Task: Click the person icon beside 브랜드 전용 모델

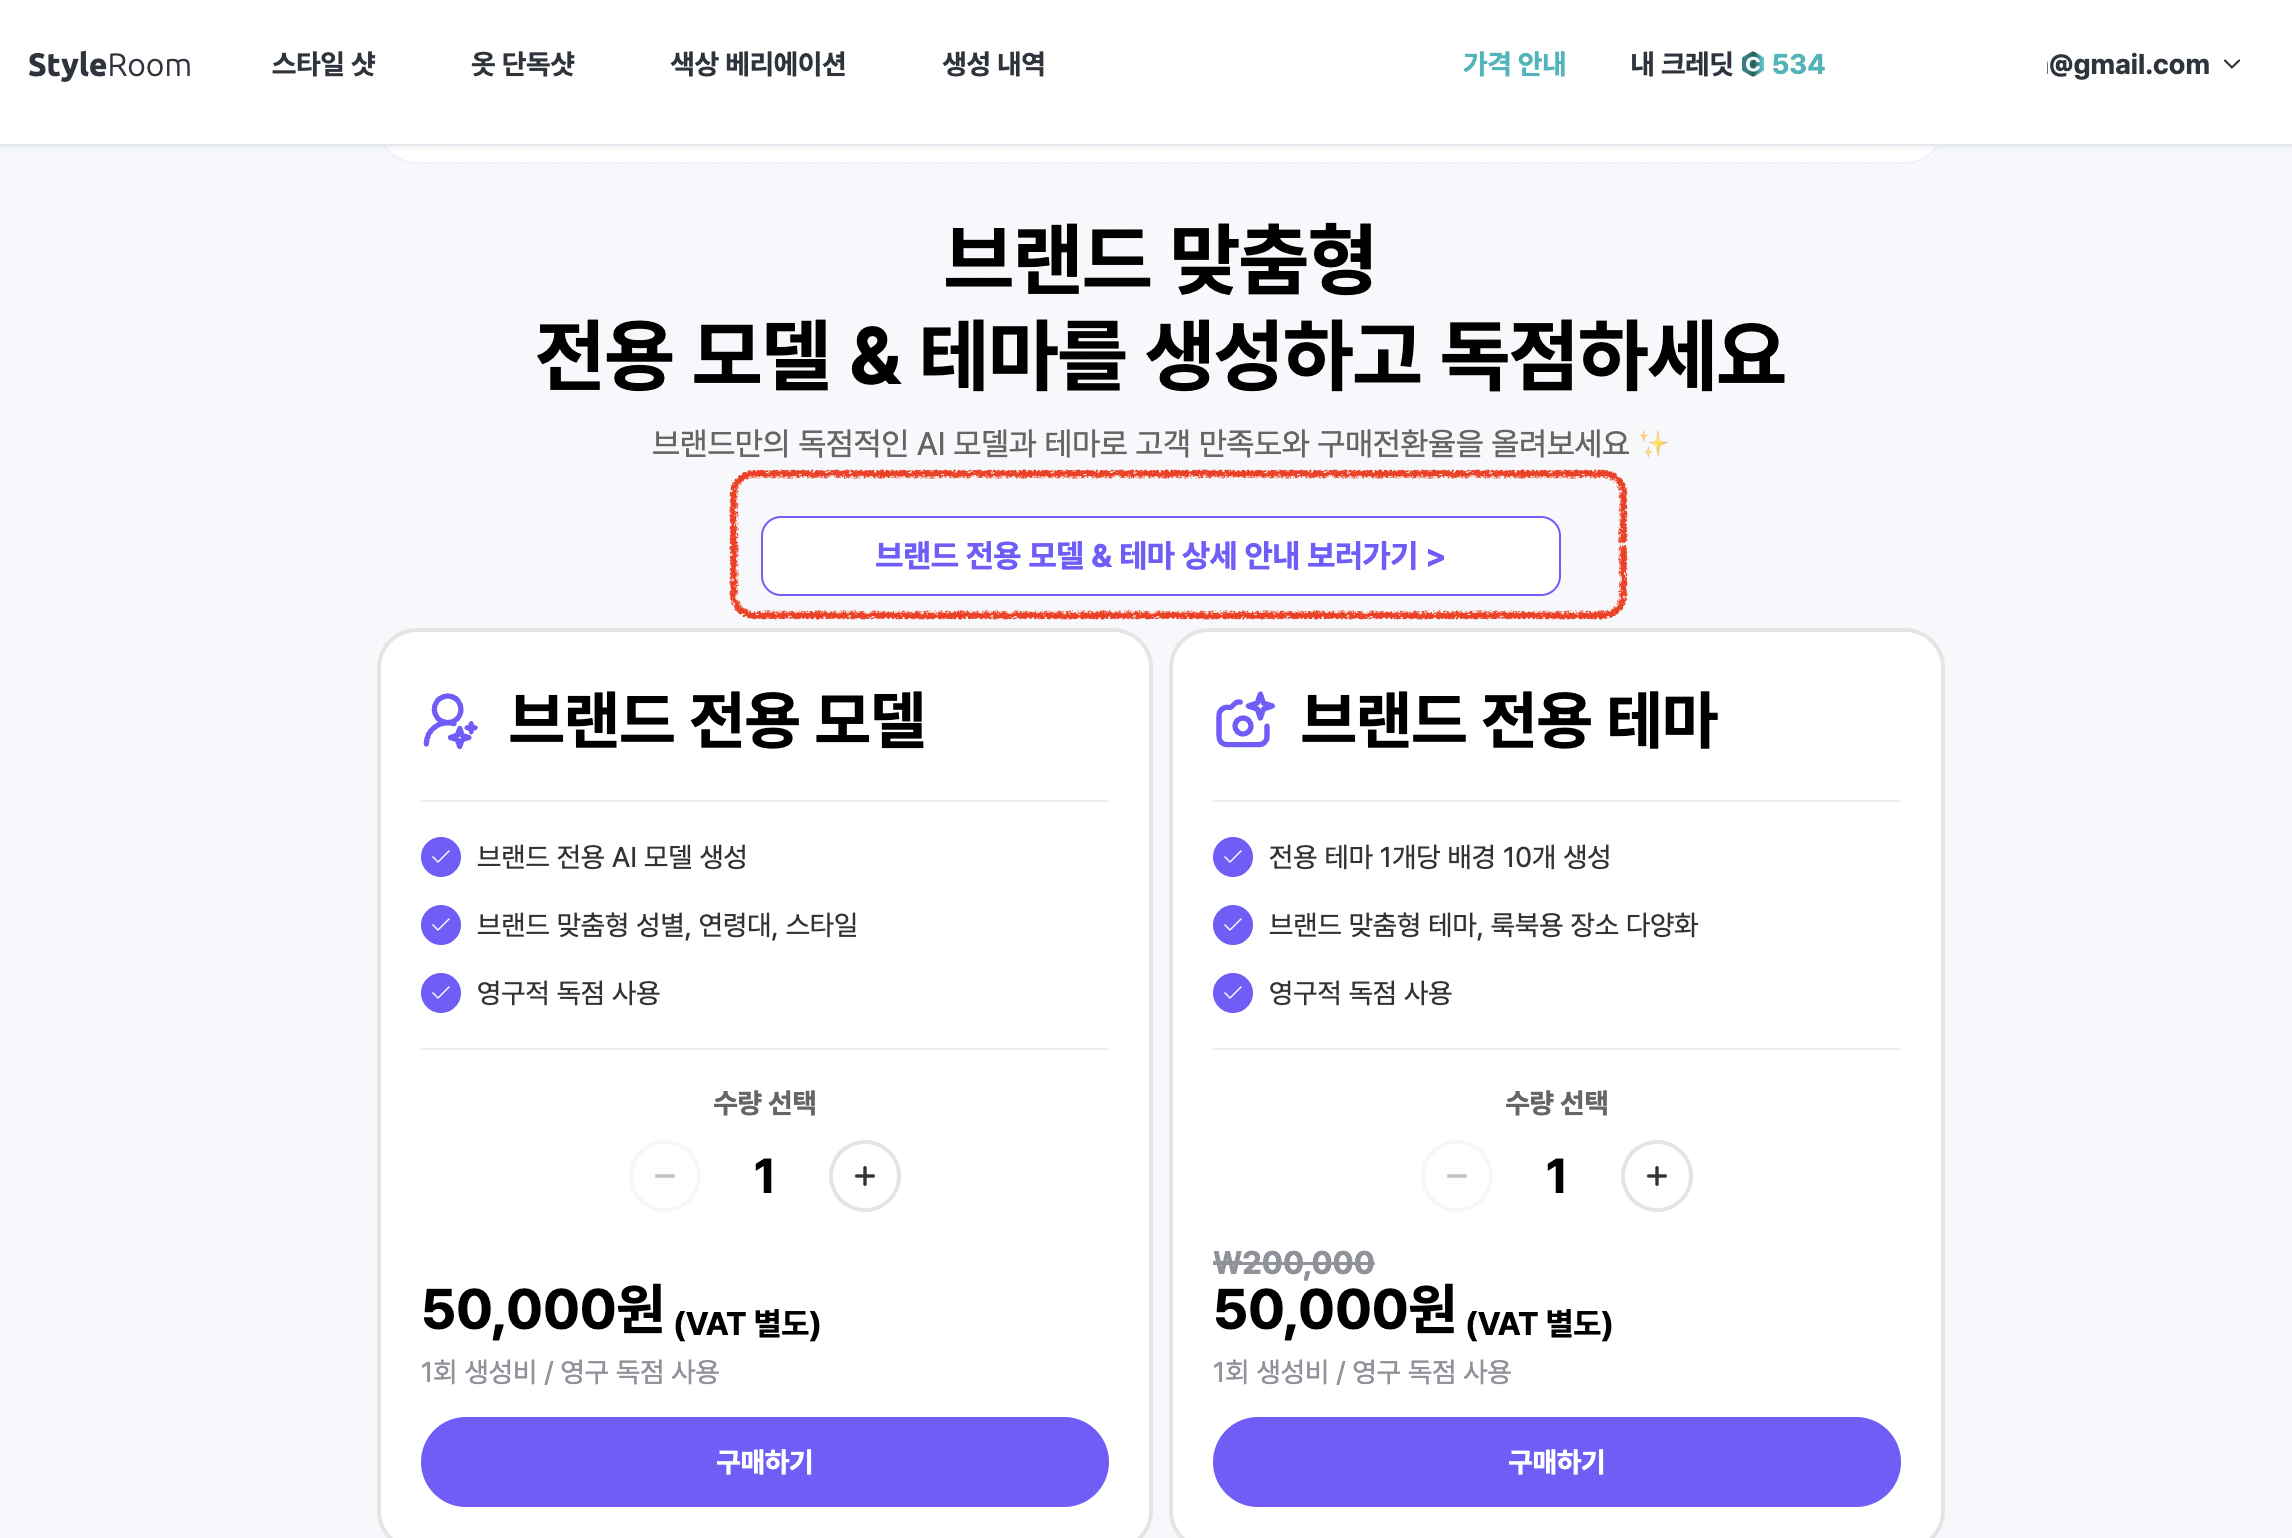Action: pos(449,718)
